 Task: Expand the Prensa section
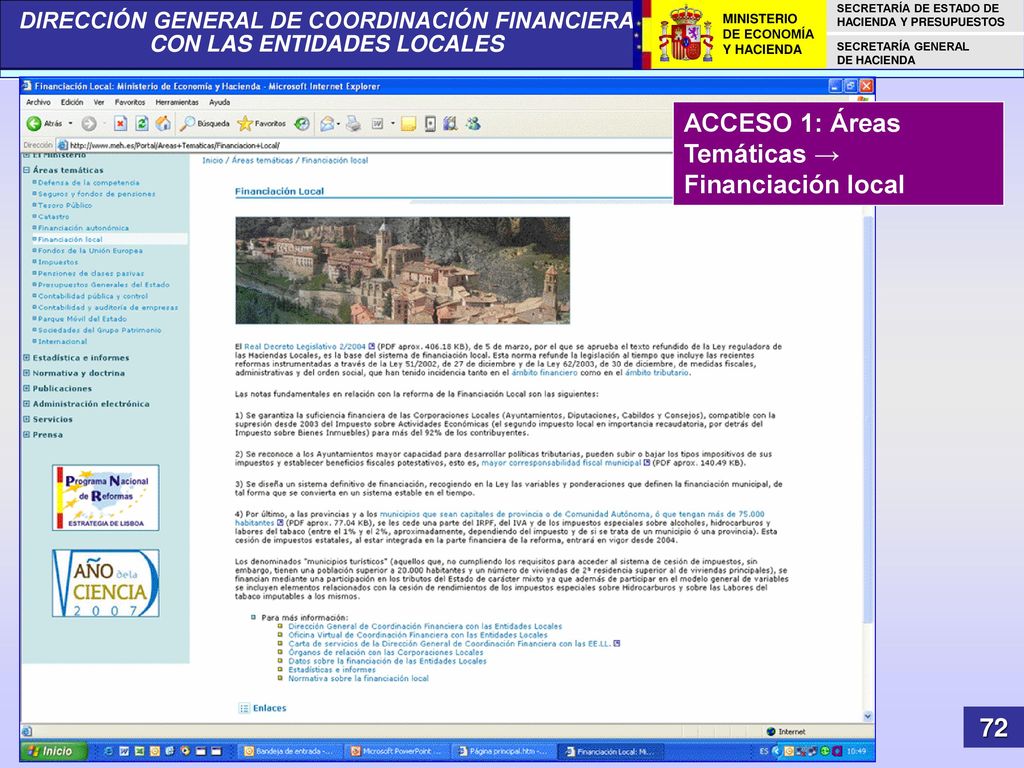coord(27,435)
